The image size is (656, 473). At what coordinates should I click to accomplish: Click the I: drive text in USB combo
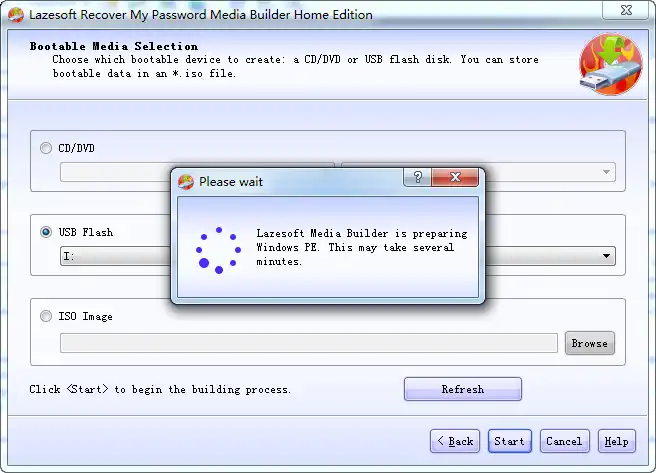click(x=69, y=256)
